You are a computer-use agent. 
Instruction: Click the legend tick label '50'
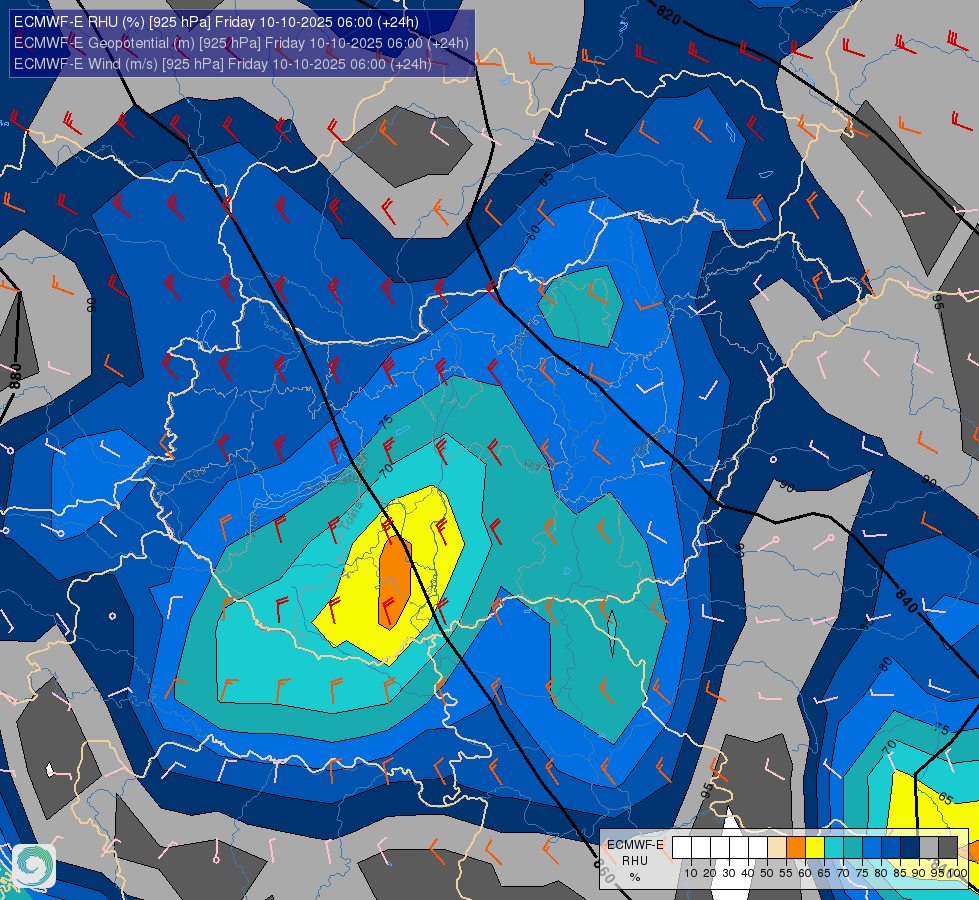pyautogui.click(x=767, y=873)
